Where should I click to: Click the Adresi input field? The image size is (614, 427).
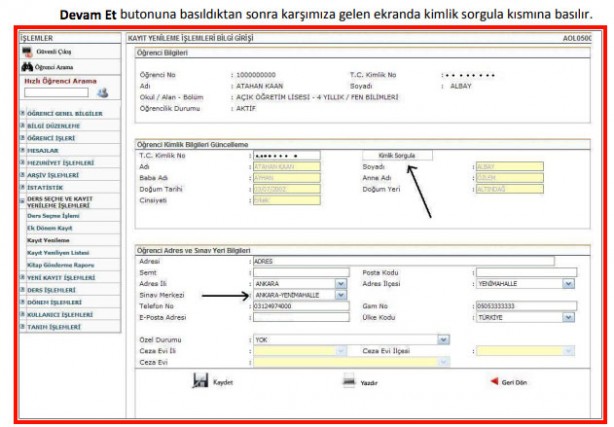click(x=404, y=261)
